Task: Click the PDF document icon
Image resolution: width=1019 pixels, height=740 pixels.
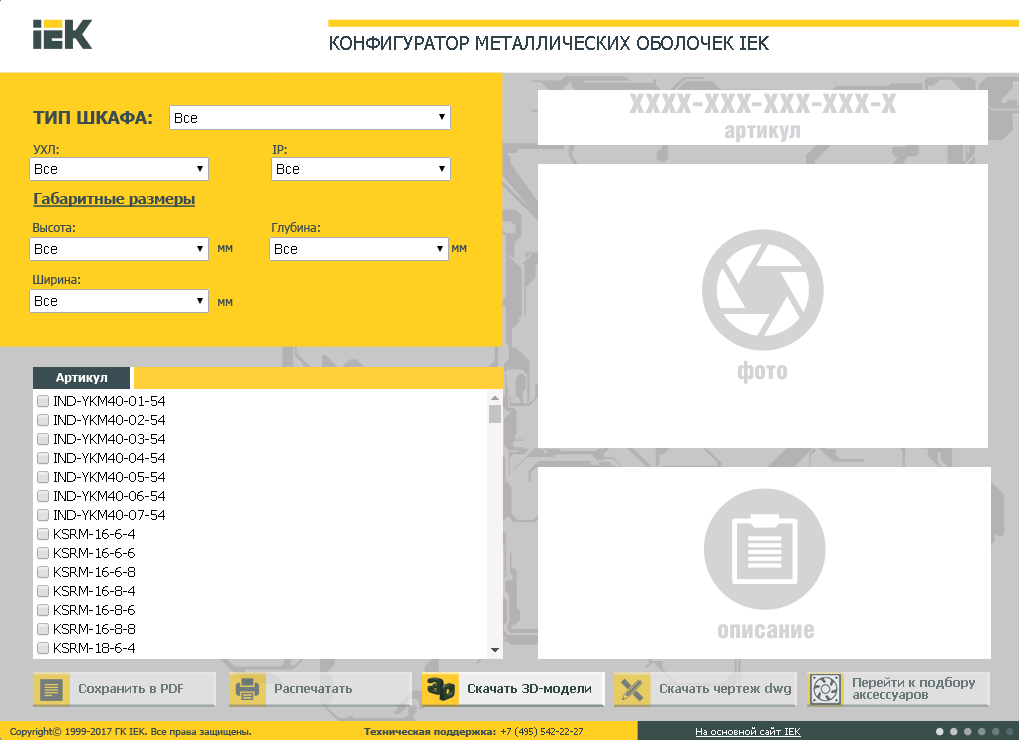Action: point(51,689)
